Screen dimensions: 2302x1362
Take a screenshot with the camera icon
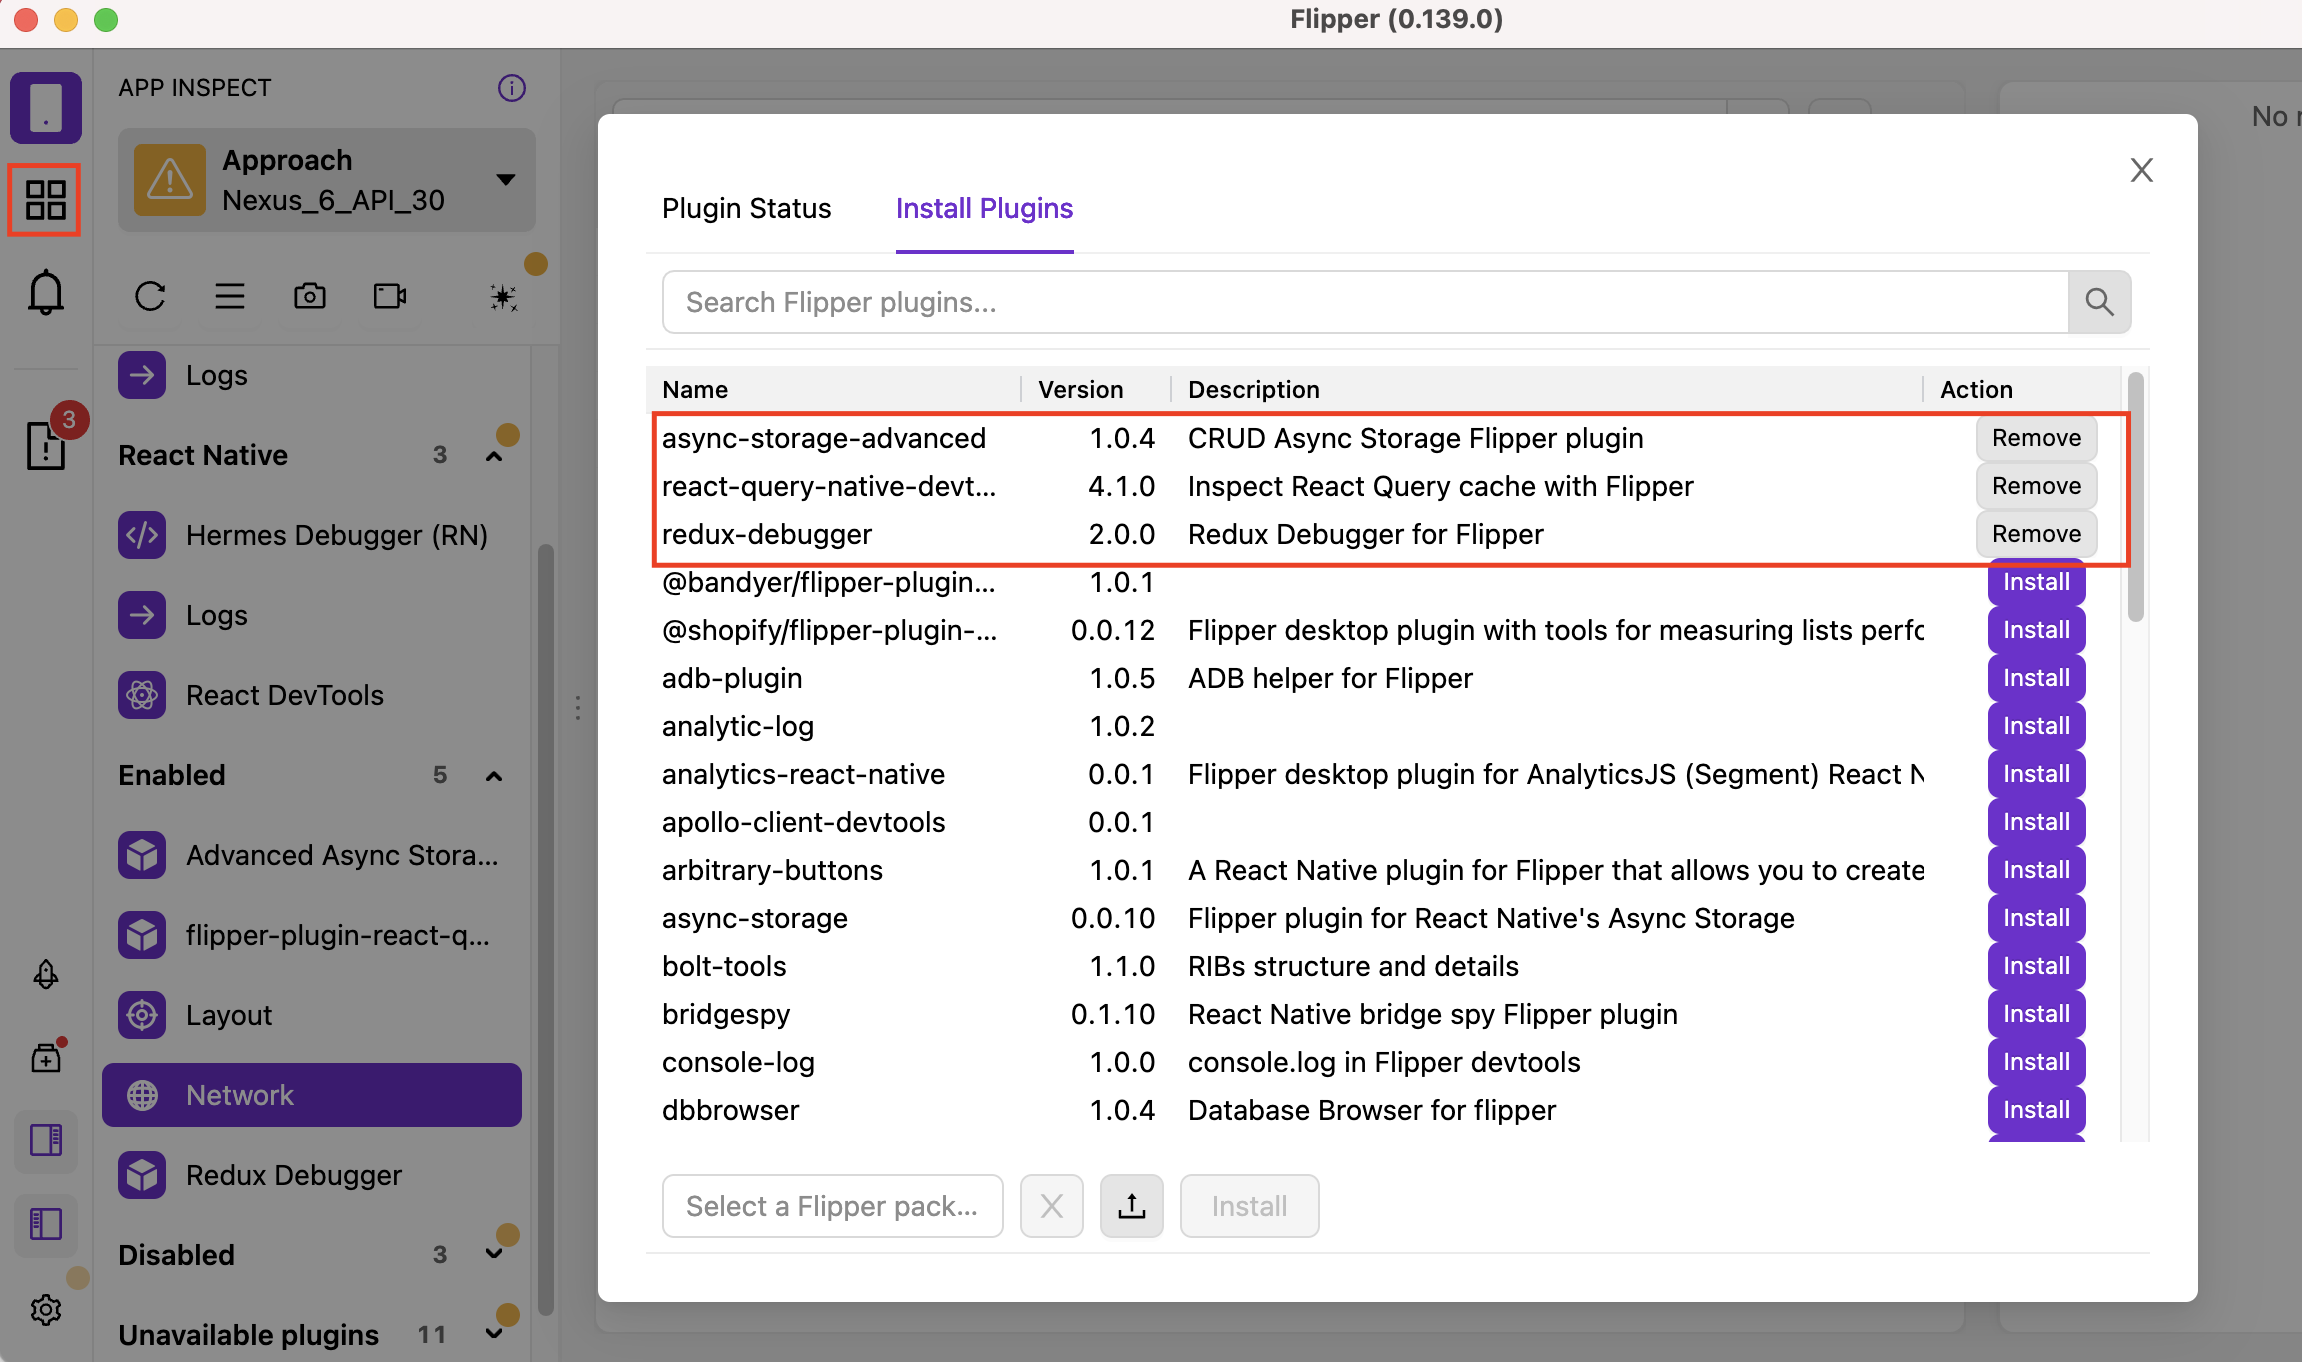pyautogui.click(x=310, y=296)
